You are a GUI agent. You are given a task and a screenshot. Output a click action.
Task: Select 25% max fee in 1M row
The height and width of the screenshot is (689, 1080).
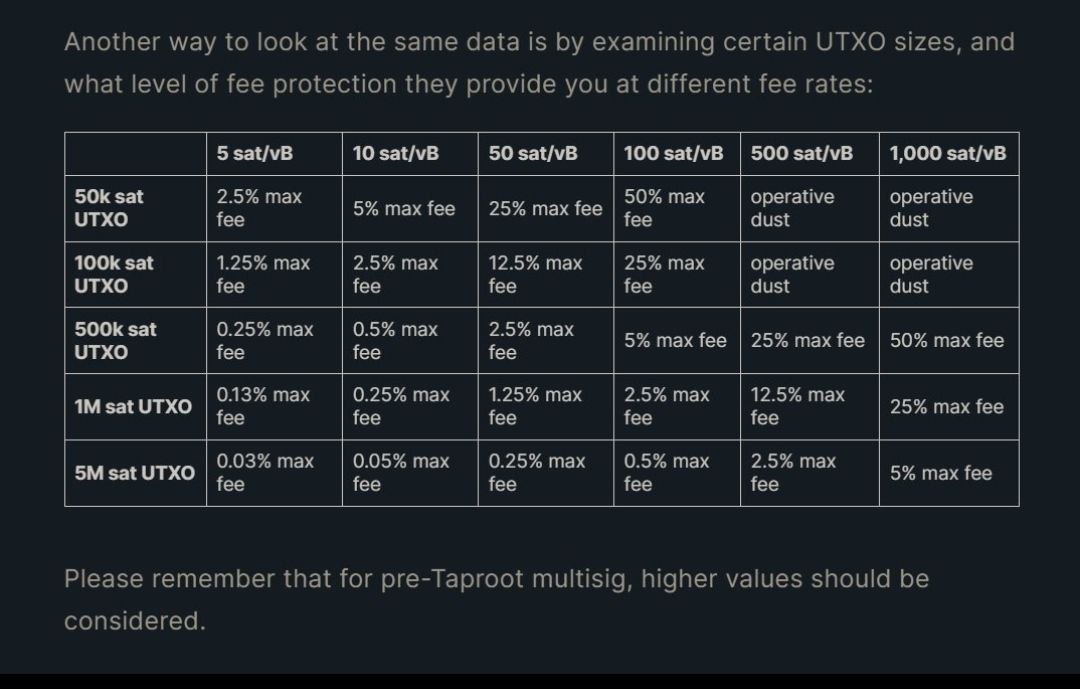(x=949, y=407)
